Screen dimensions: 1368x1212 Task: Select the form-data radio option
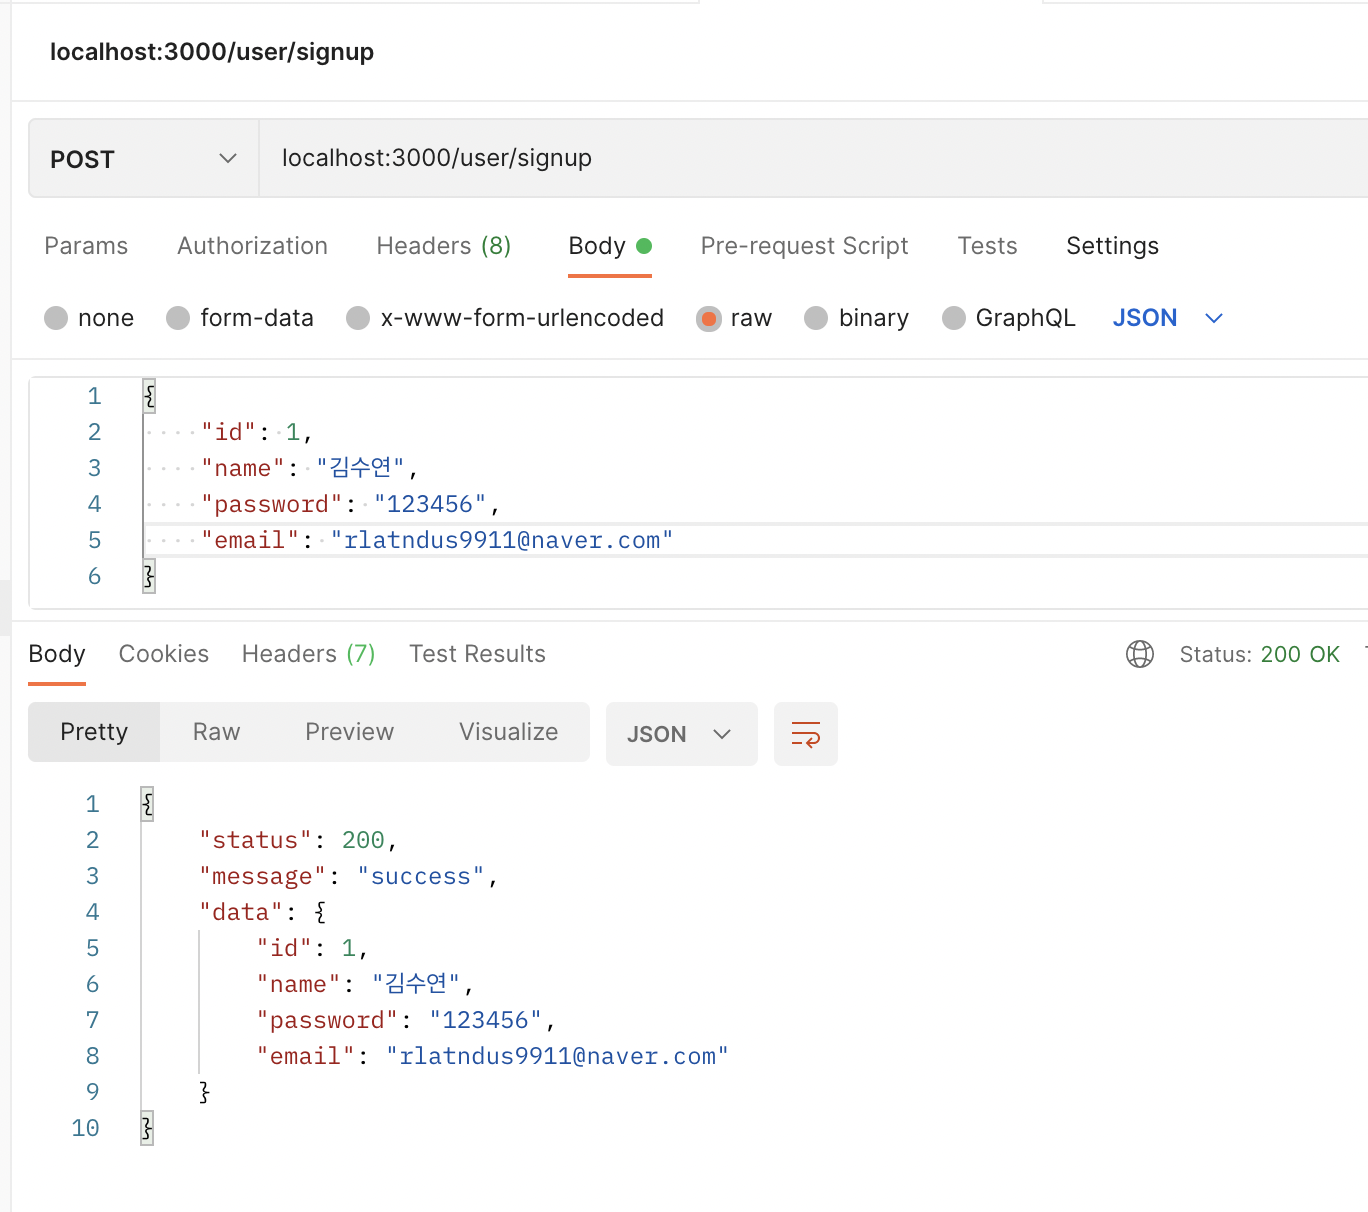[x=178, y=318]
